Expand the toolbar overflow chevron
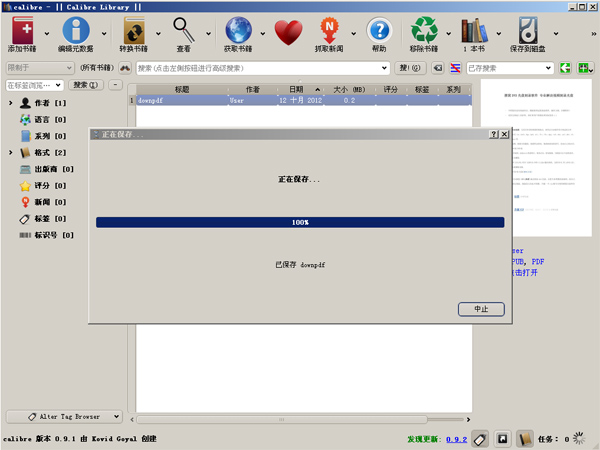Screen dimensions: 600x450 (x=593, y=34)
